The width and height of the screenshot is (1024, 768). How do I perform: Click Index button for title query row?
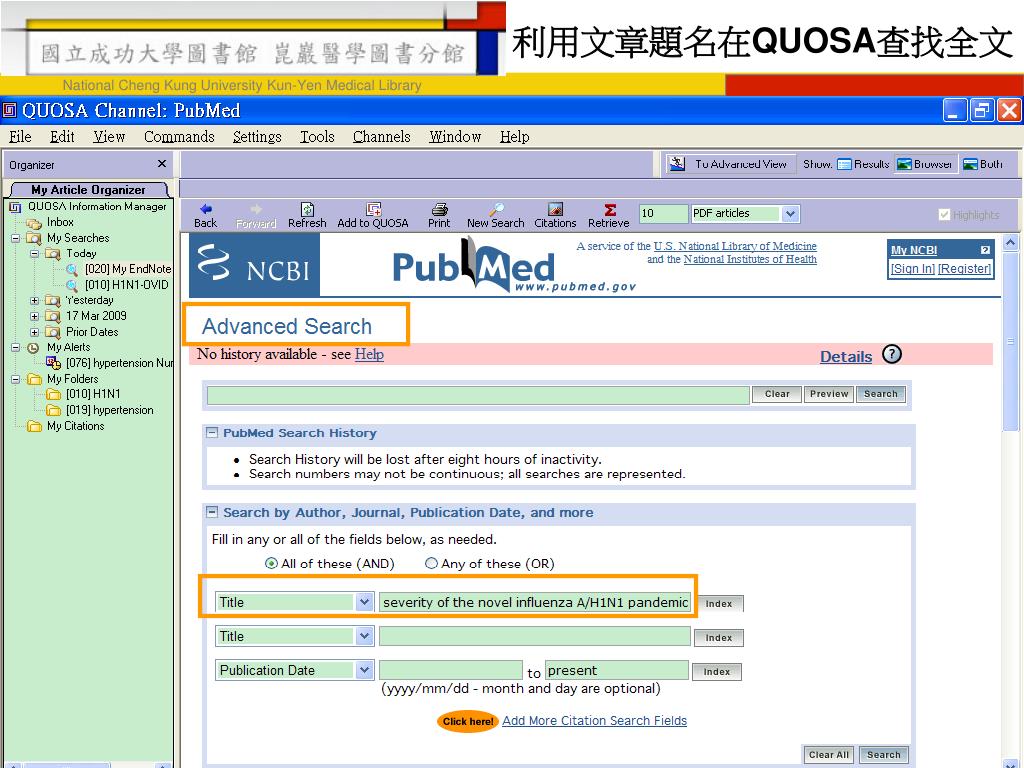click(x=718, y=603)
